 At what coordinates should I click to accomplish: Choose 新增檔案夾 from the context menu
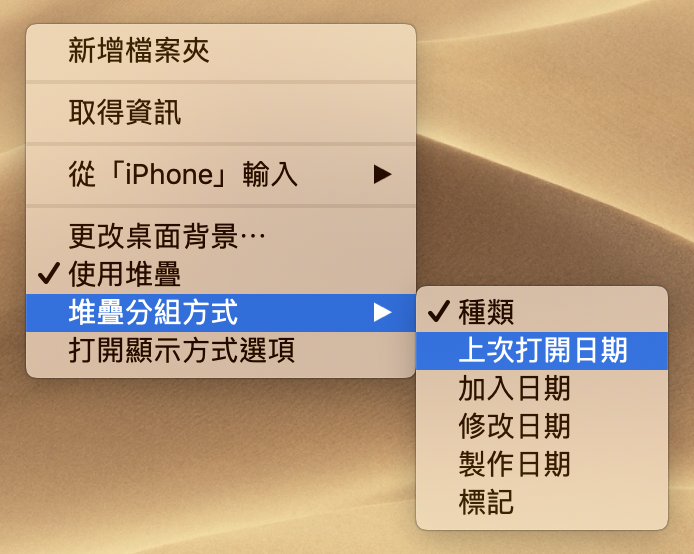click(221, 51)
